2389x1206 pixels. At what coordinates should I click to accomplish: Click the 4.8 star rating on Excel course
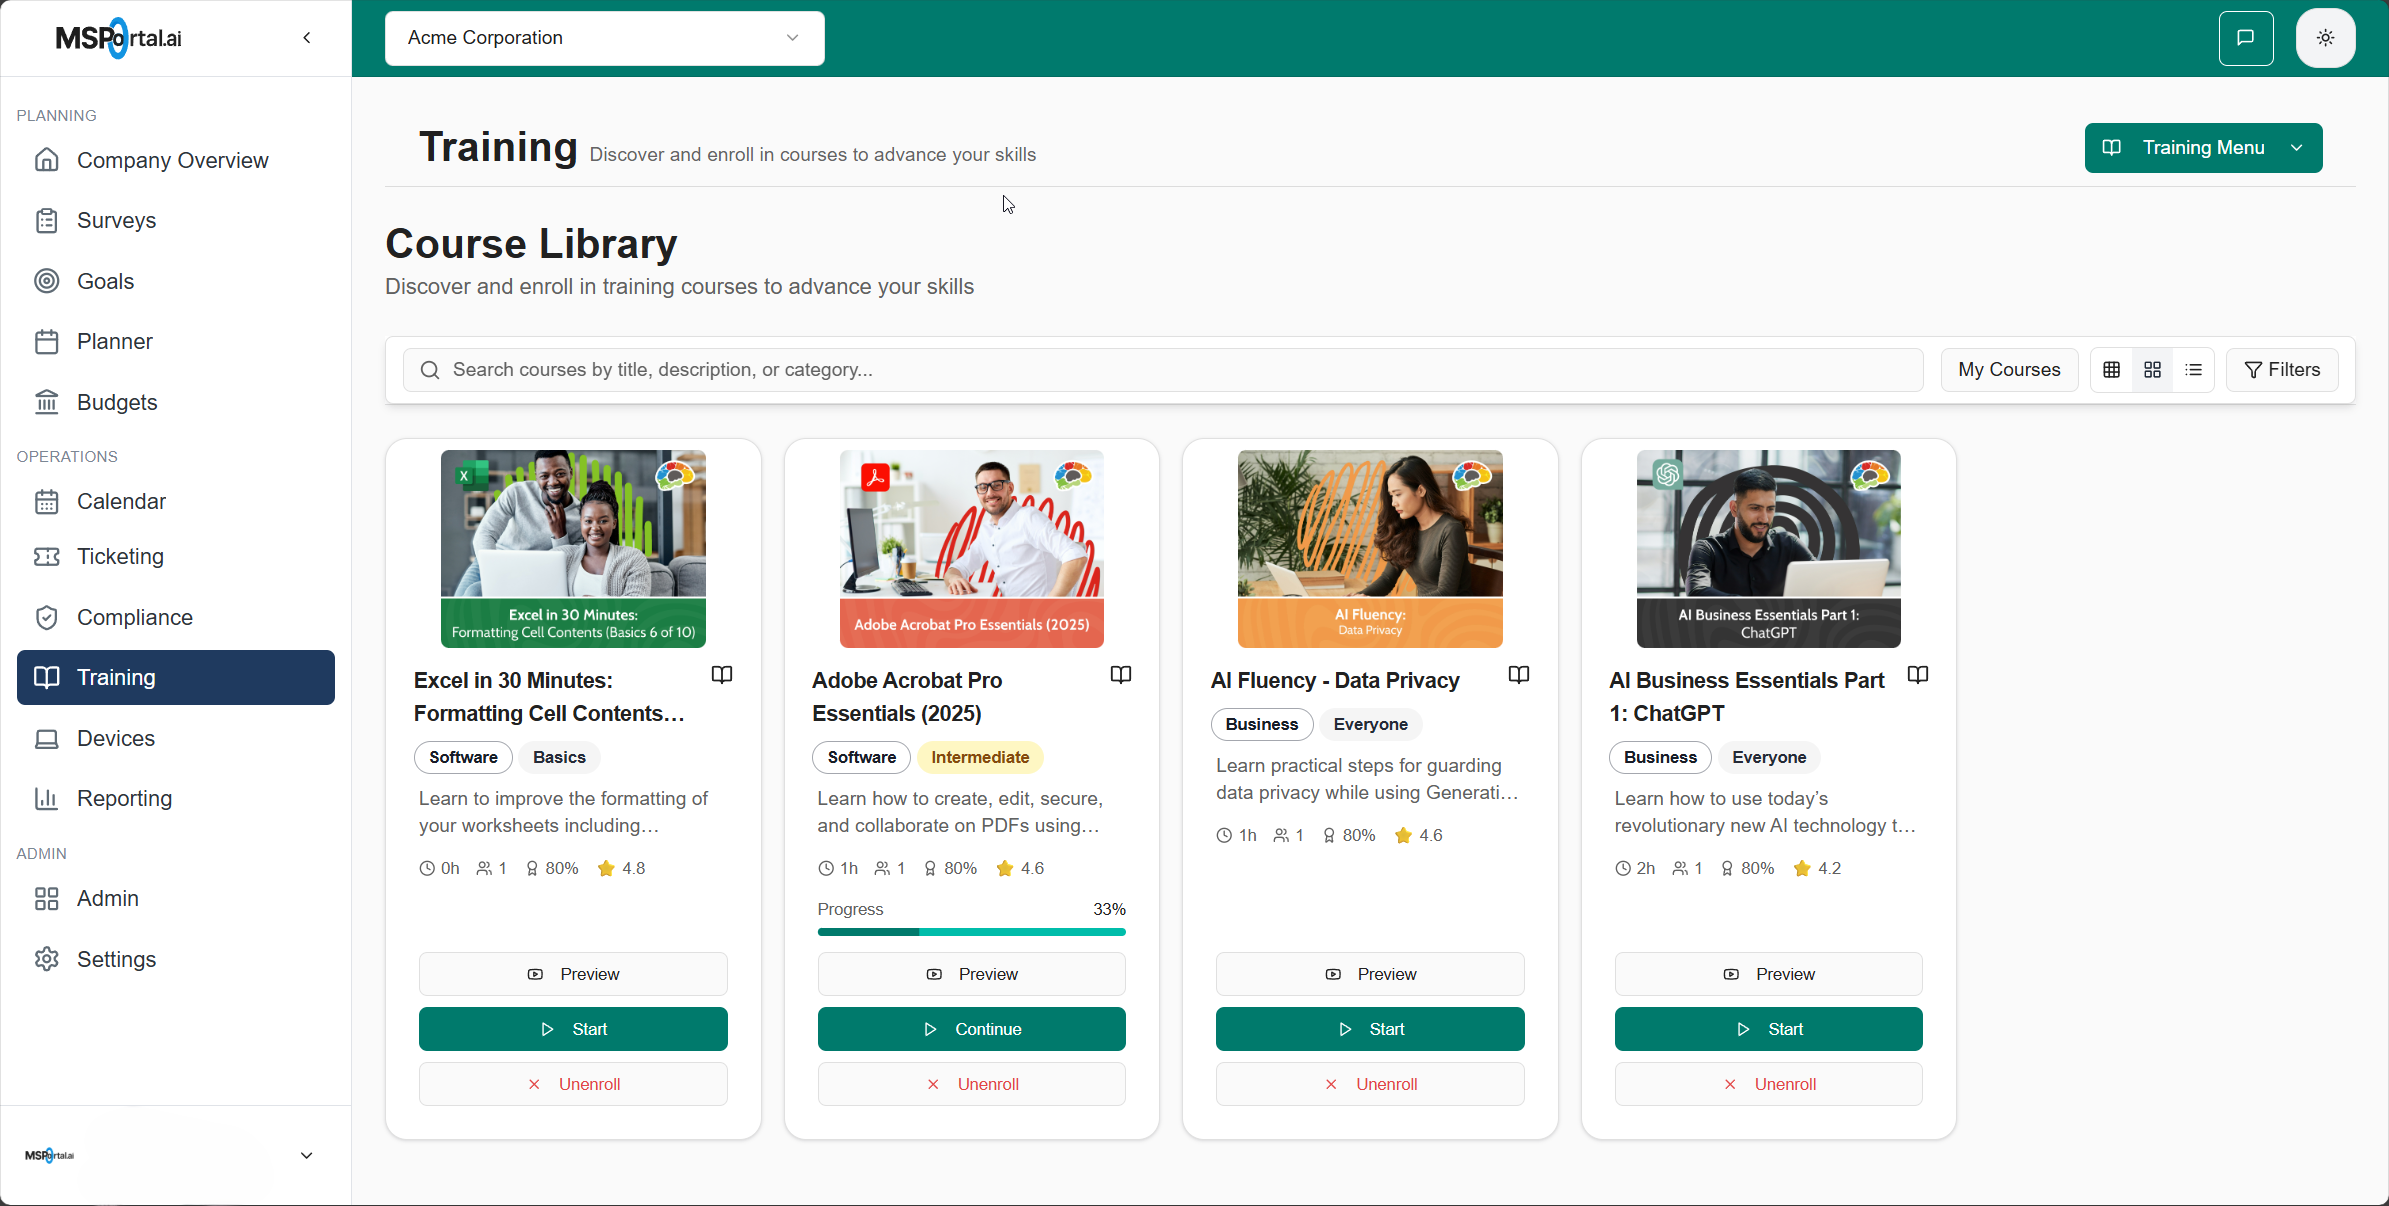[621, 868]
